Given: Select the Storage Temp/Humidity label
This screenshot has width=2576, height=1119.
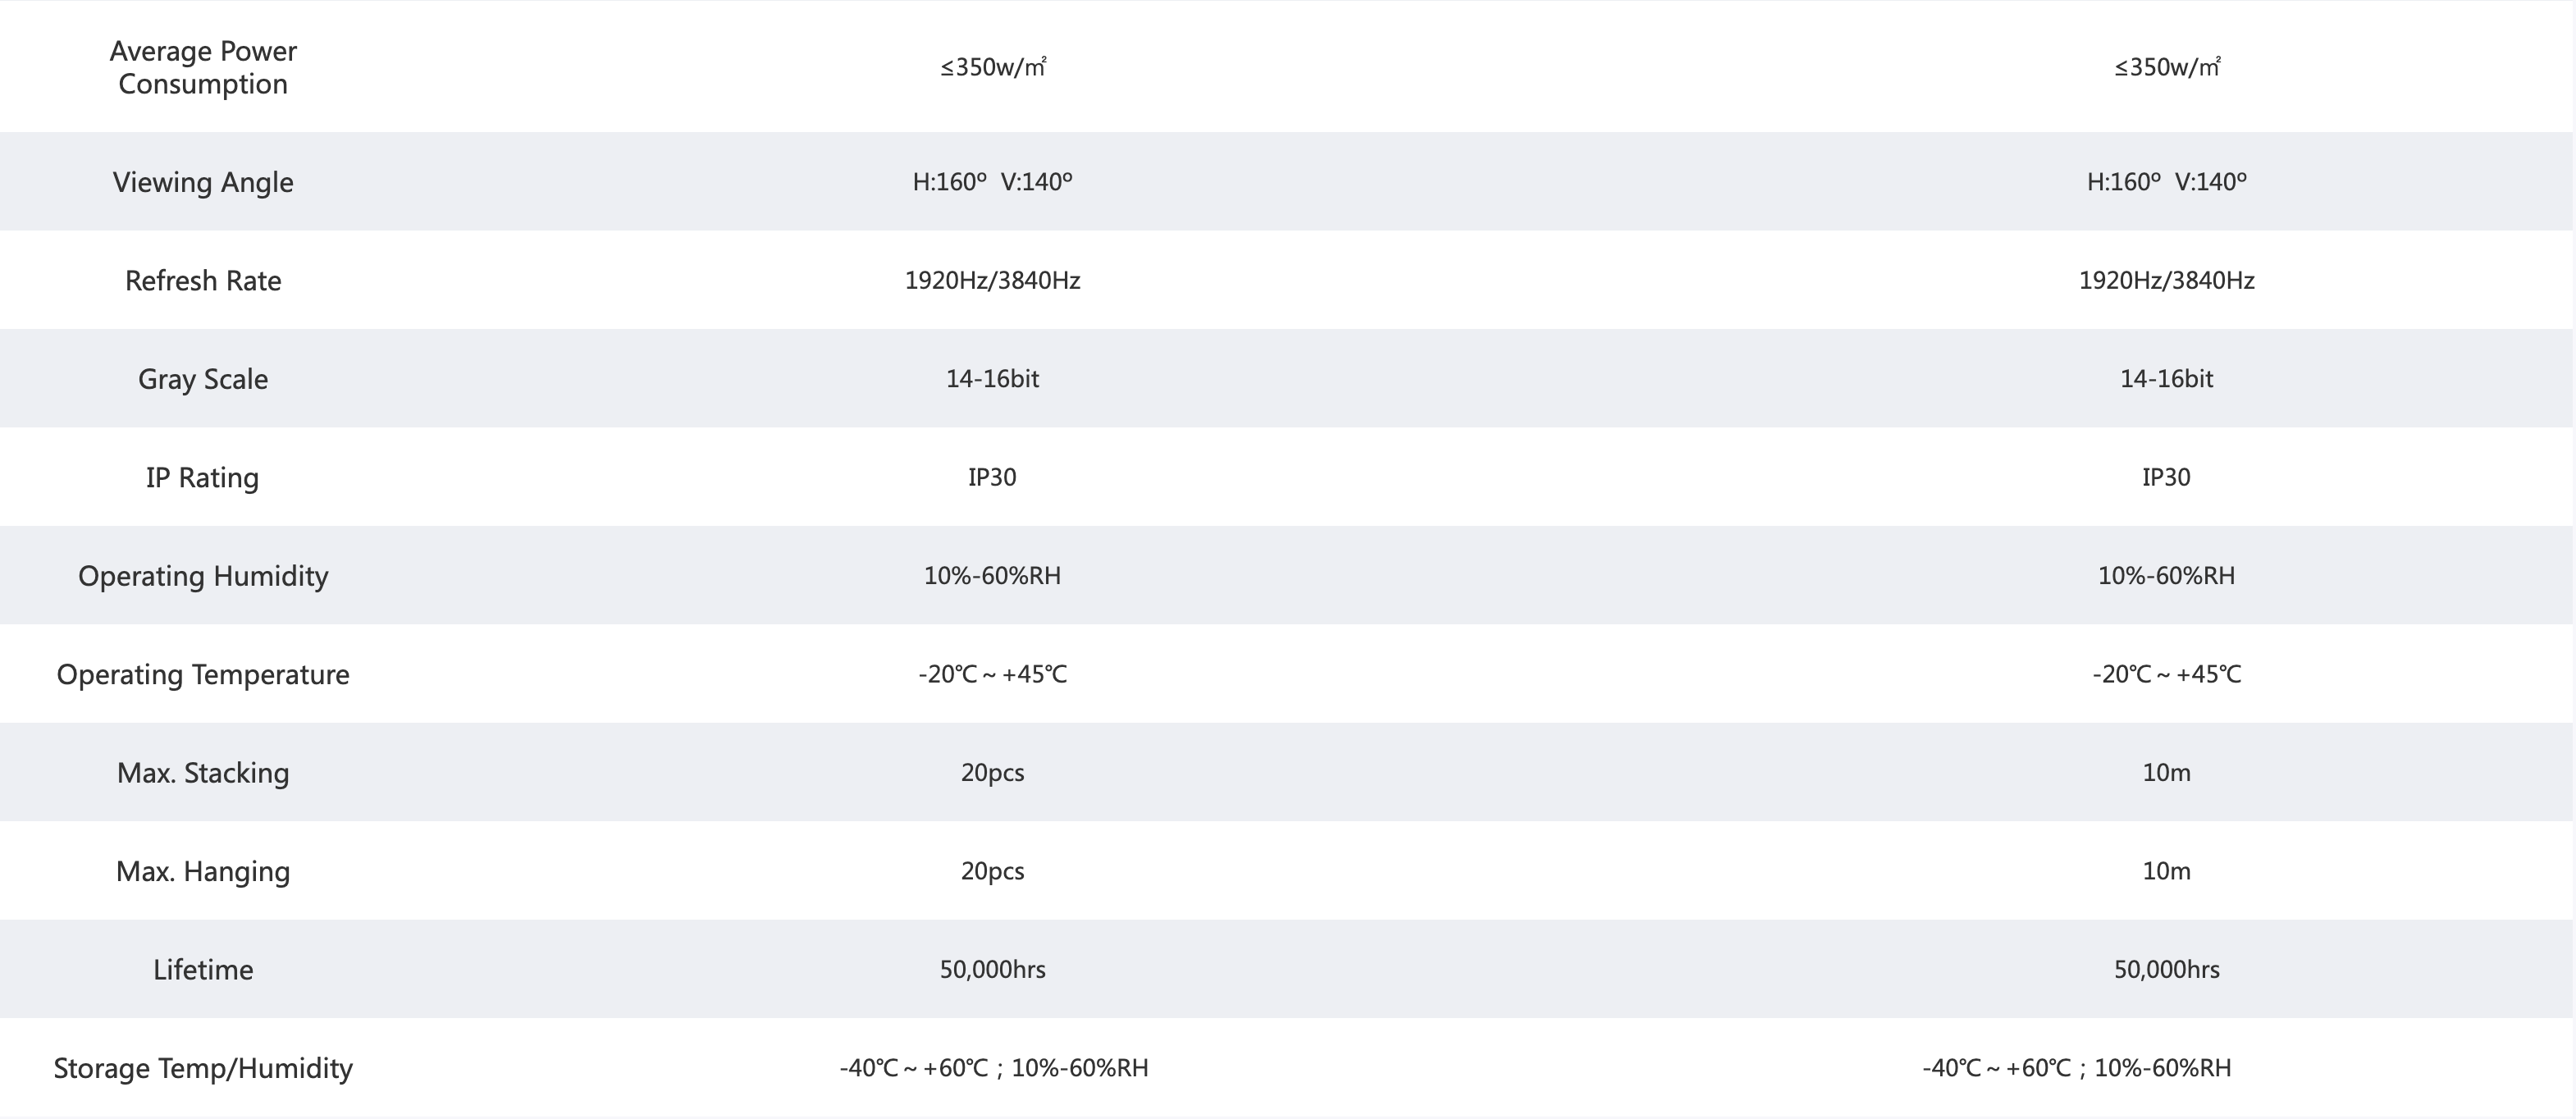Looking at the screenshot, I should click(x=203, y=1068).
